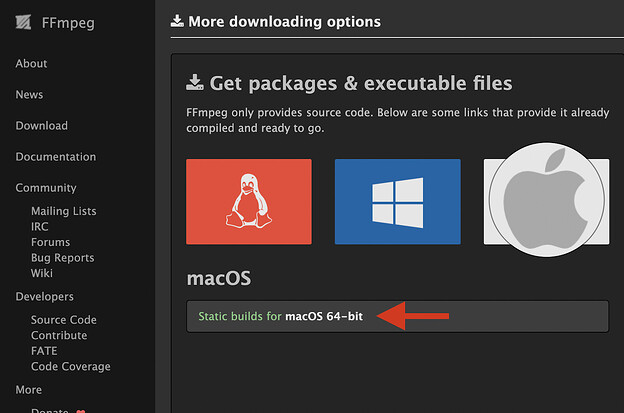The width and height of the screenshot is (624, 413).
Task: Click the FFmpeg logo icon
Action: 23,22
